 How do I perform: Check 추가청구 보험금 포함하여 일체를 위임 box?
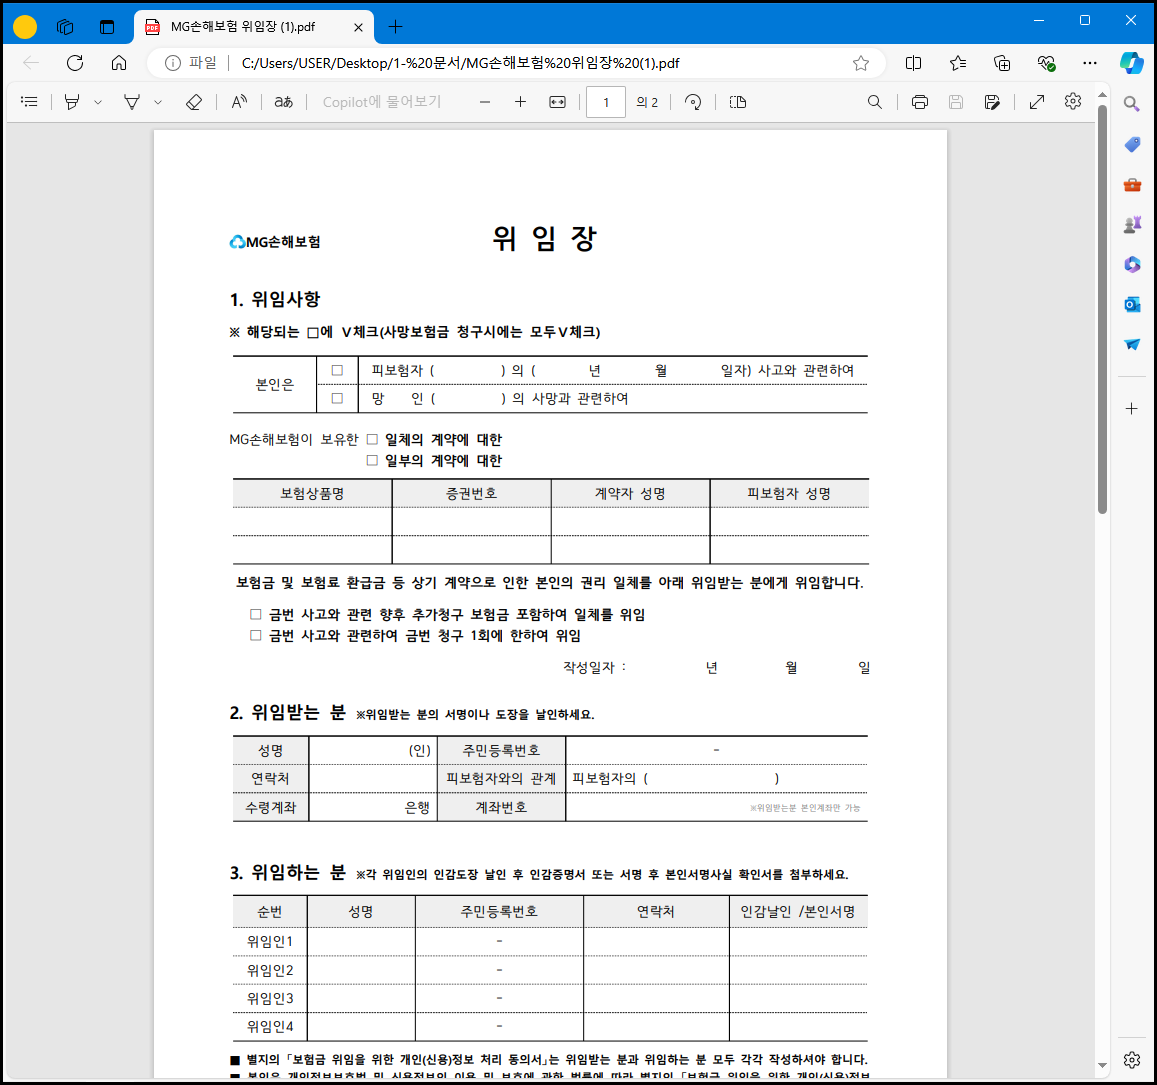click(x=255, y=614)
